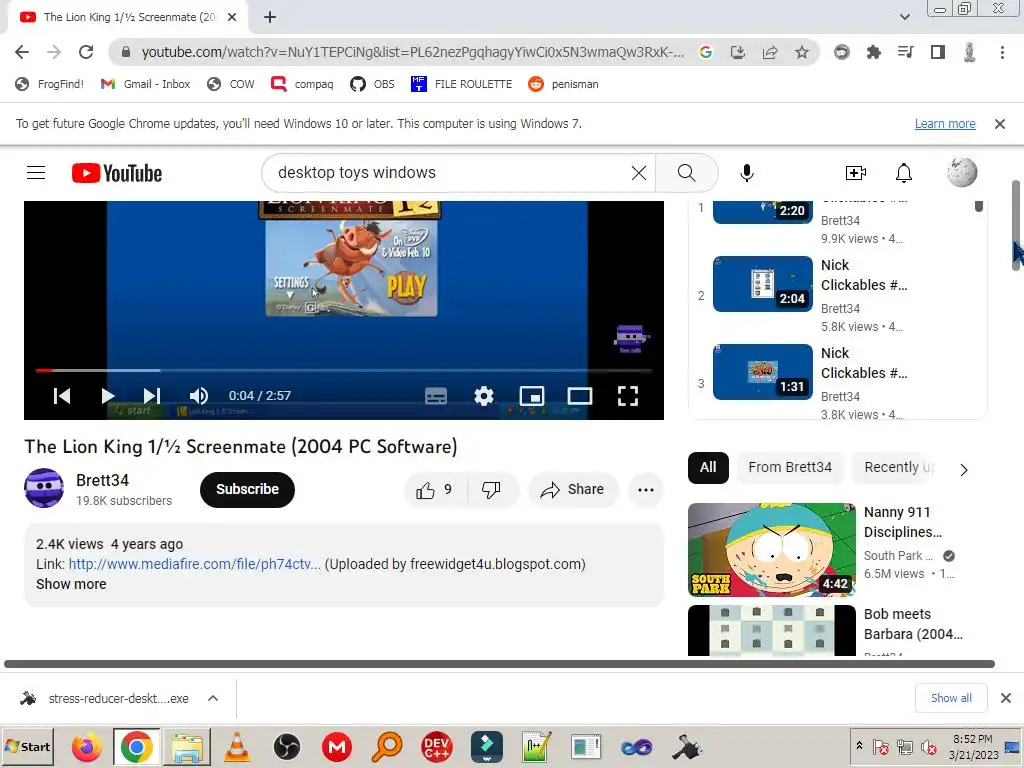Open Windows Start menu
Screen dimensions: 1024x768
27,746
